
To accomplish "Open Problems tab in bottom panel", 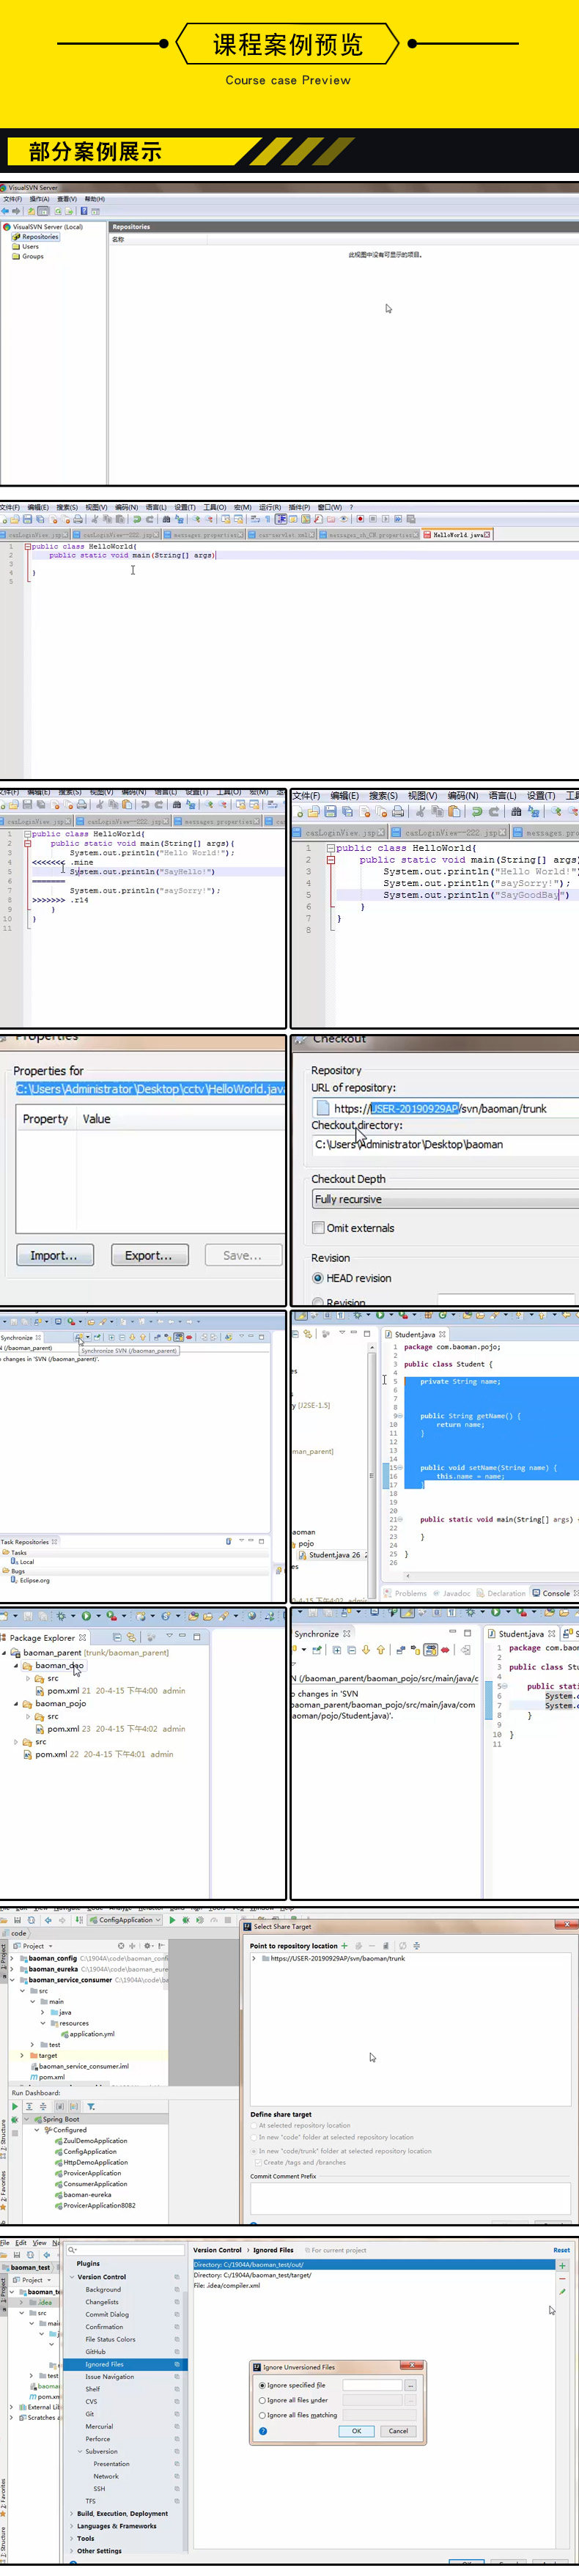I will pyautogui.click(x=406, y=1593).
